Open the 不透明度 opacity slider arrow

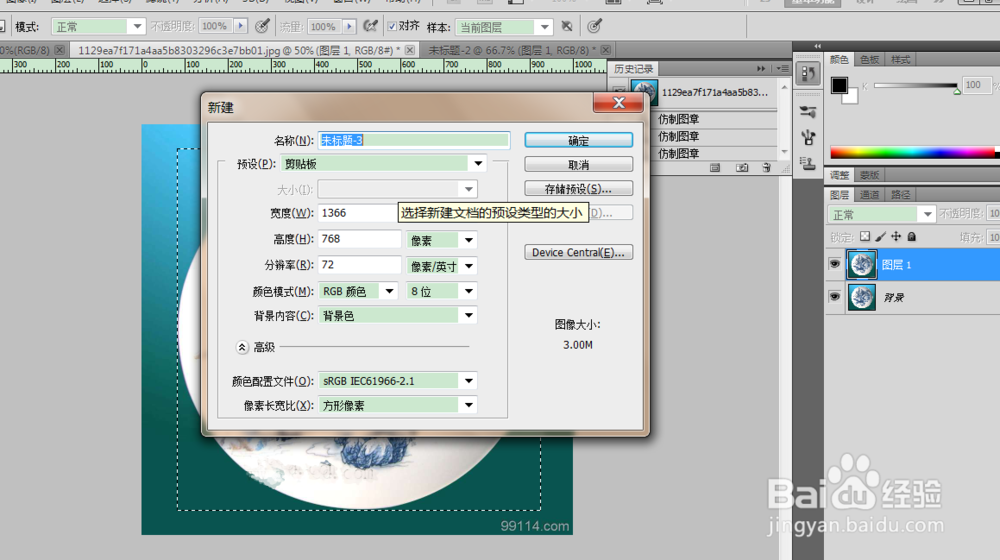(240, 26)
